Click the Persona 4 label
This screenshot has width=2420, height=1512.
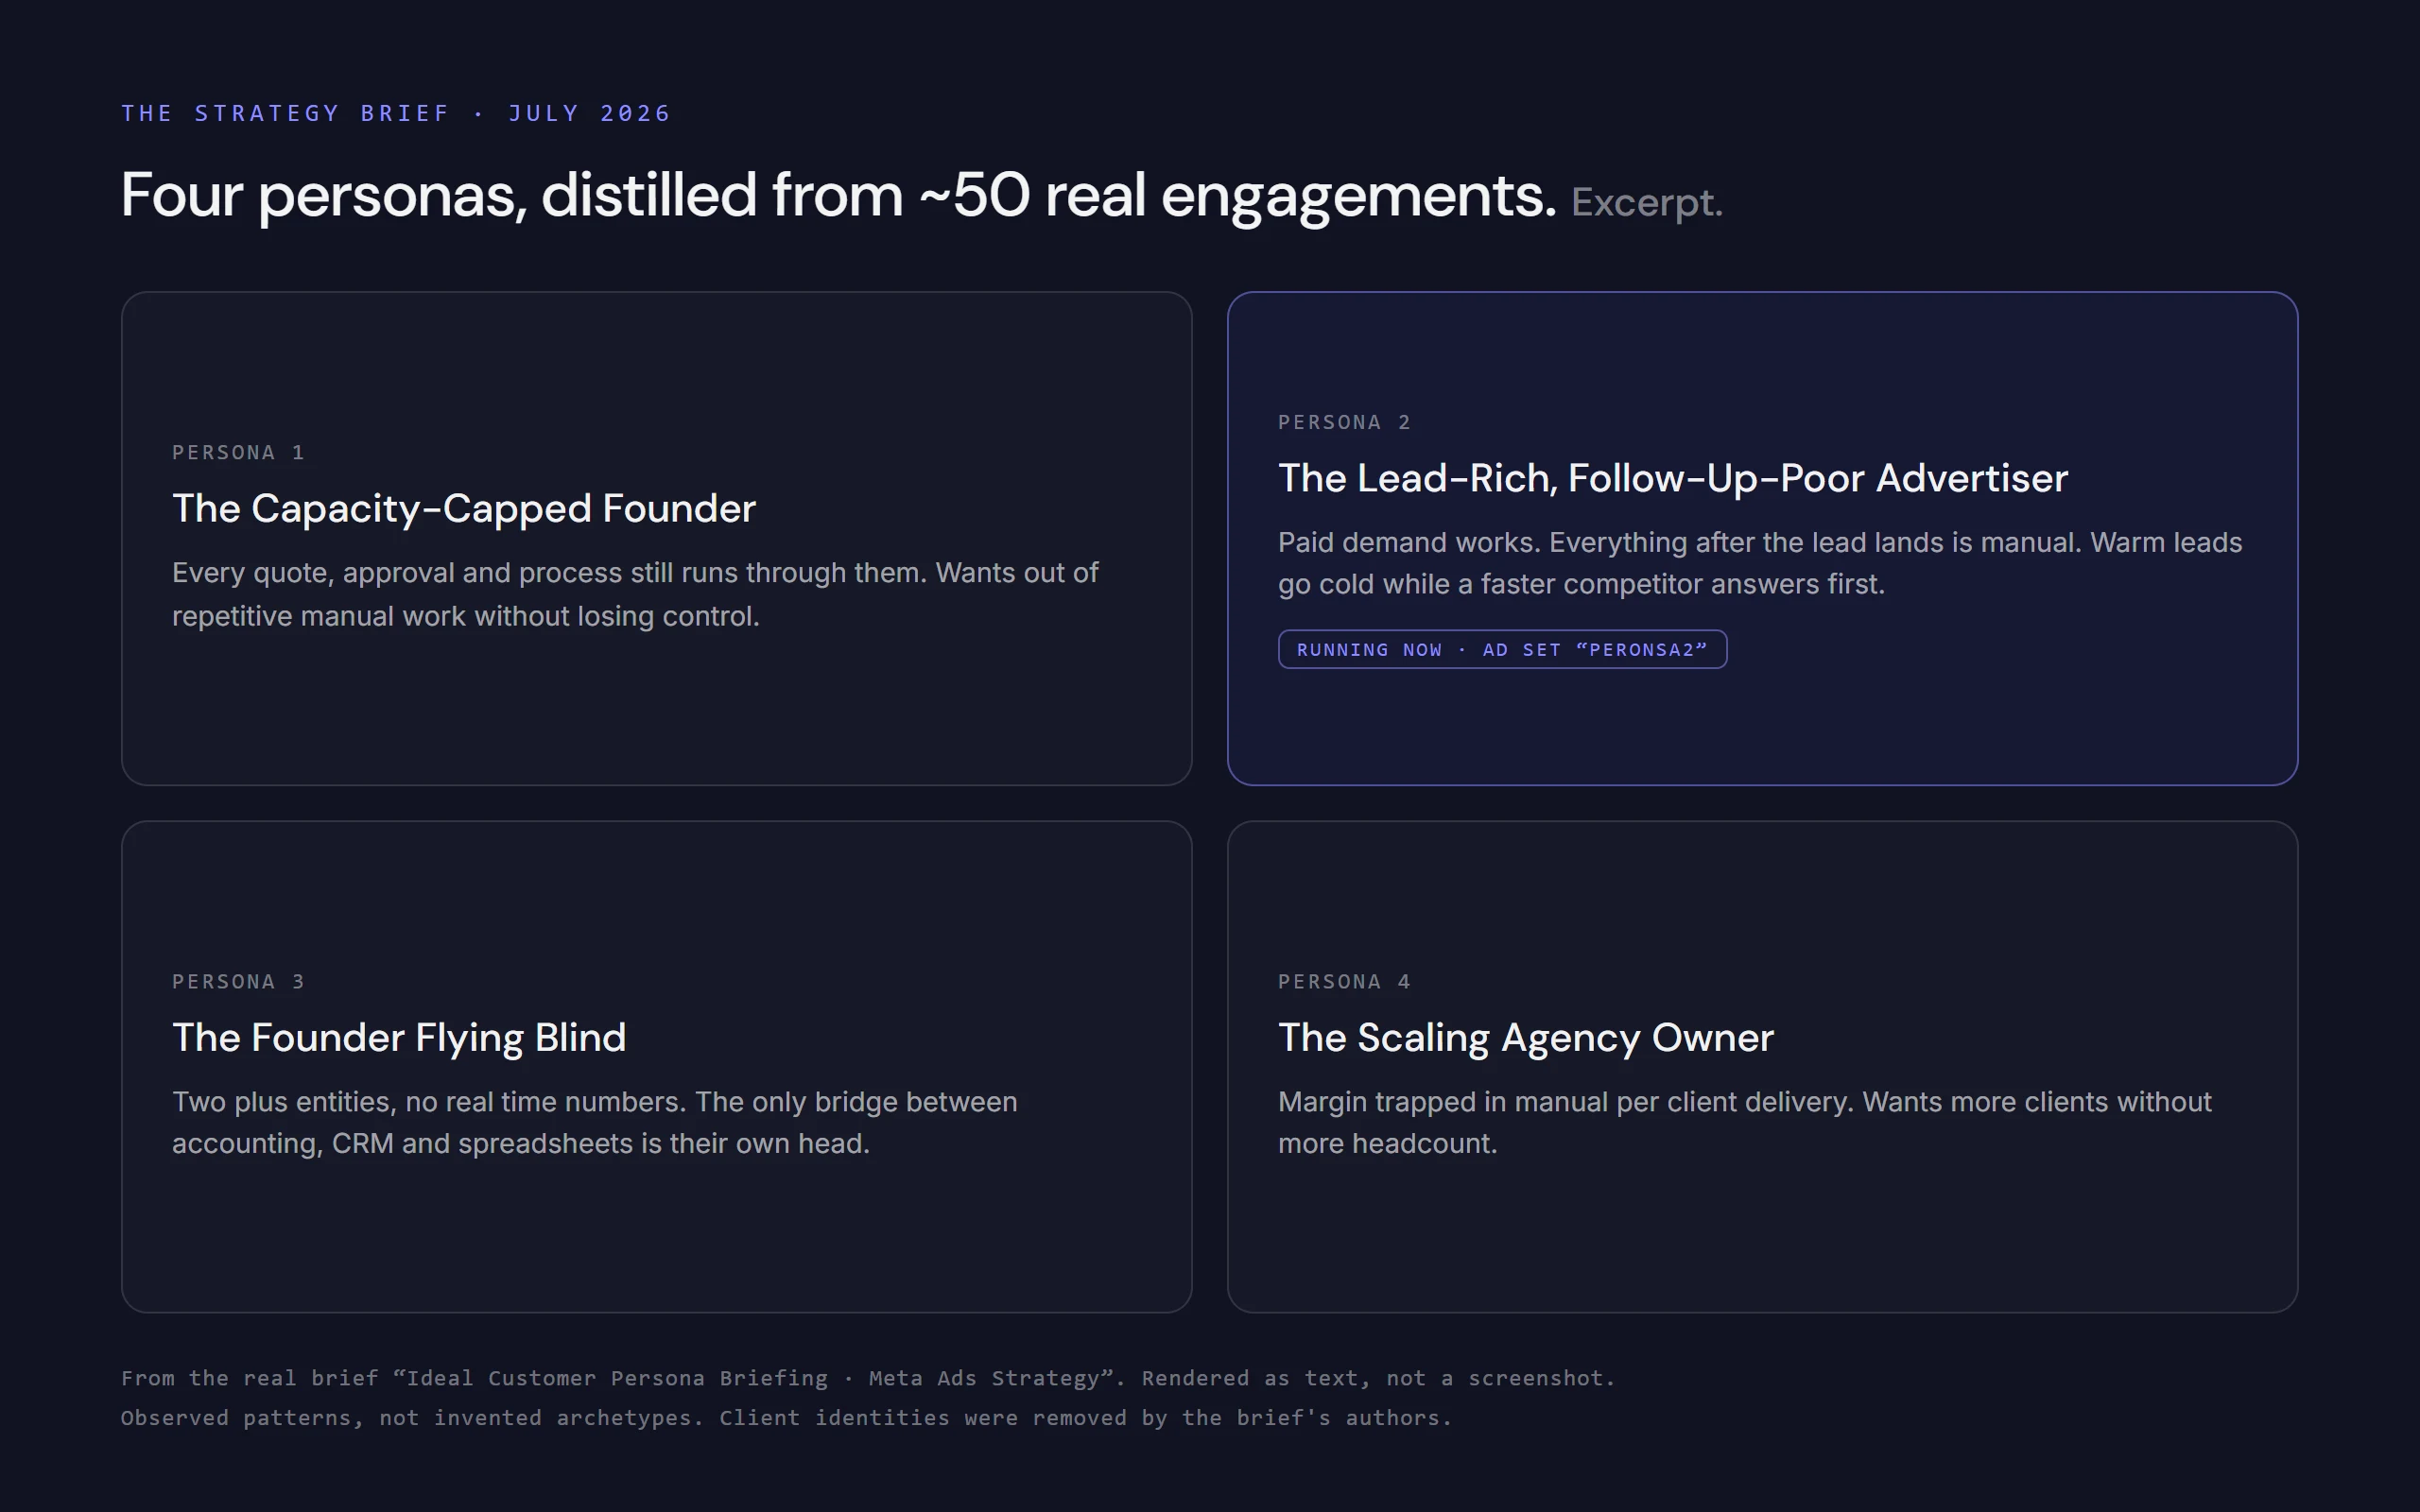point(1344,981)
